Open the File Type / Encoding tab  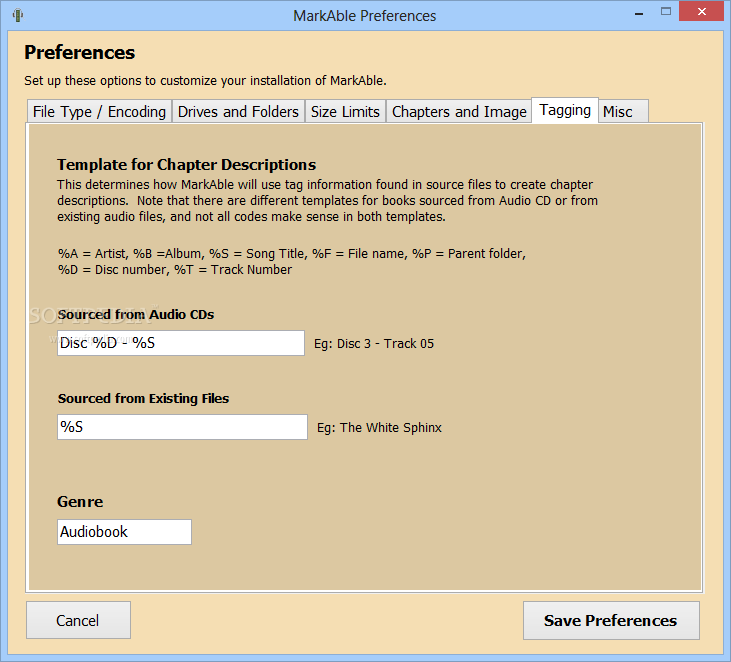[99, 112]
